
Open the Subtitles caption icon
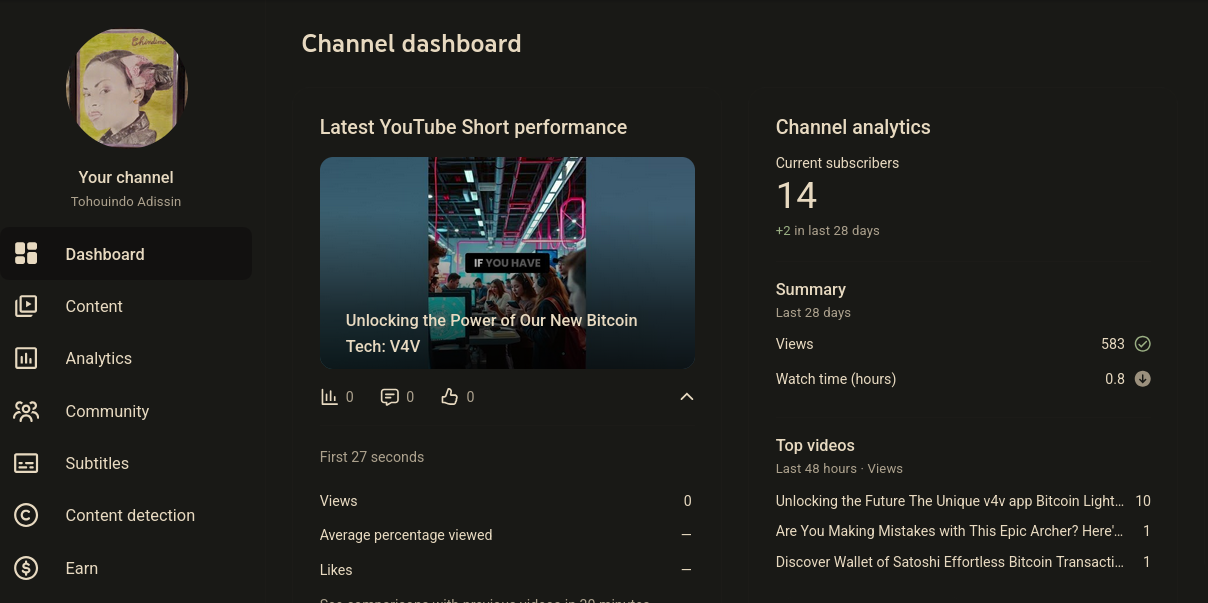[x=26, y=463]
